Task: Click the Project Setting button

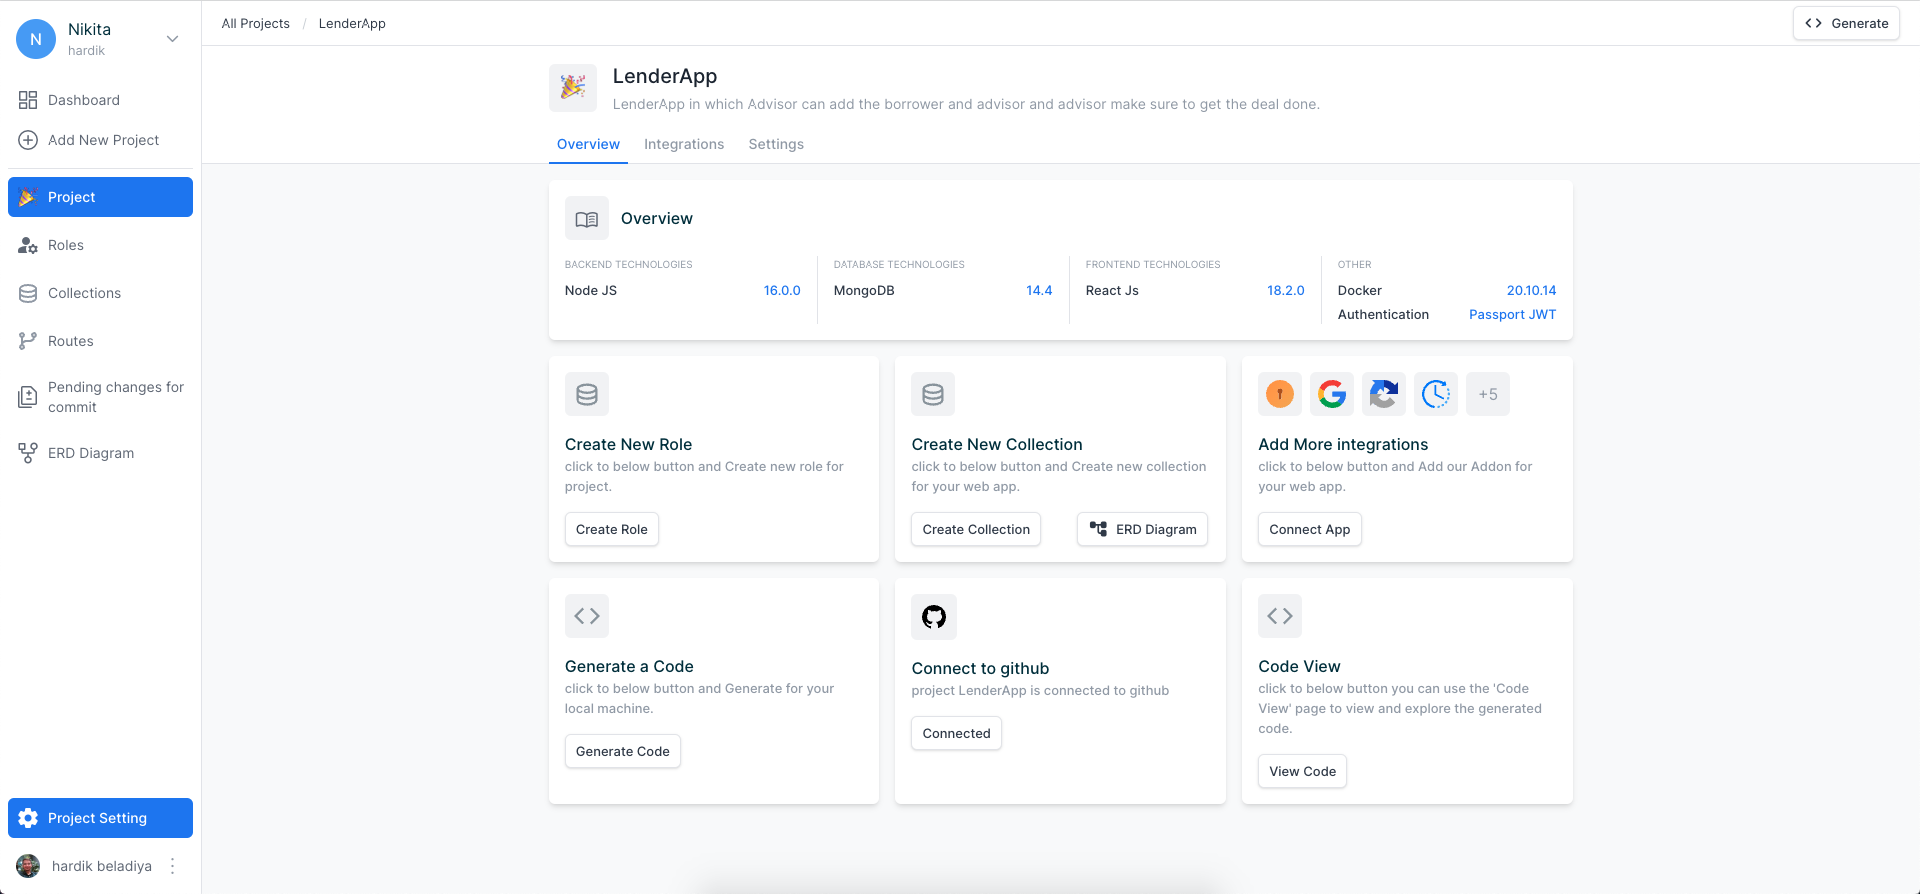Action: 100,818
